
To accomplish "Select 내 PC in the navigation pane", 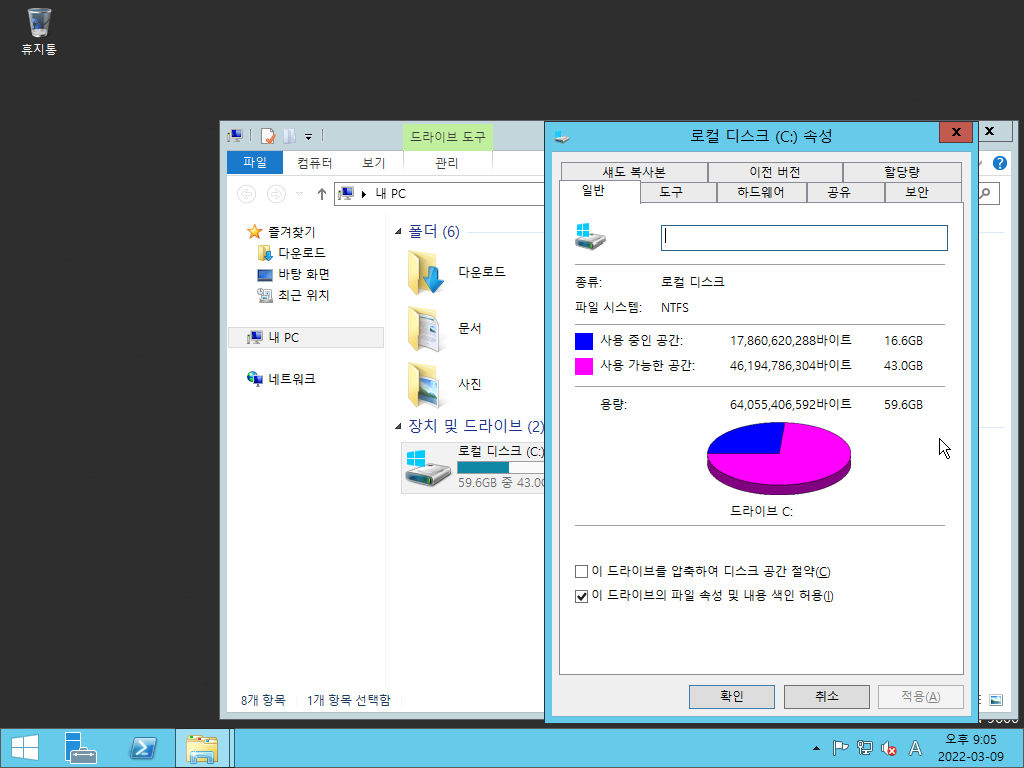I will click(306, 338).
